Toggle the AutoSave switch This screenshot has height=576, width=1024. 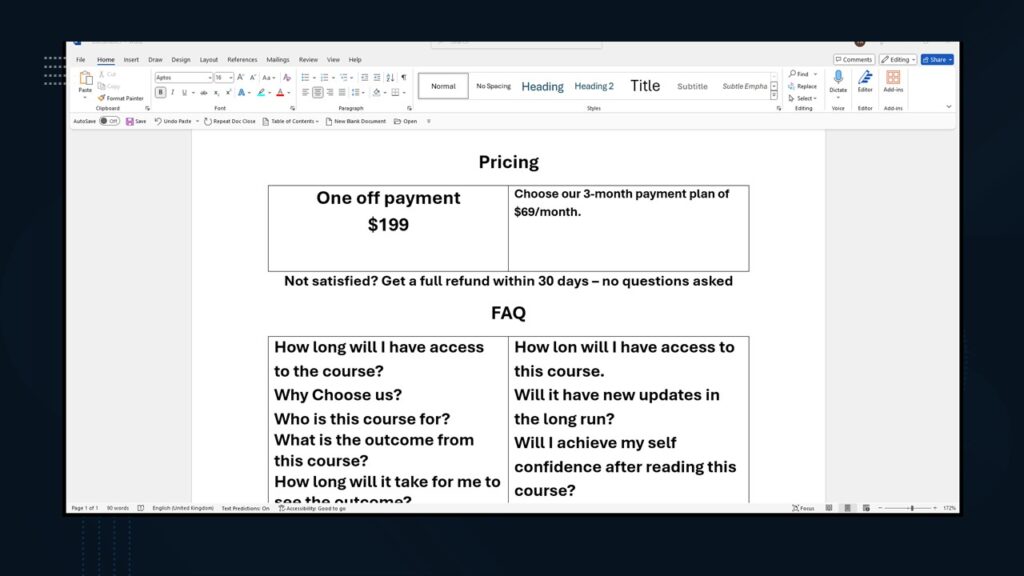109,121
